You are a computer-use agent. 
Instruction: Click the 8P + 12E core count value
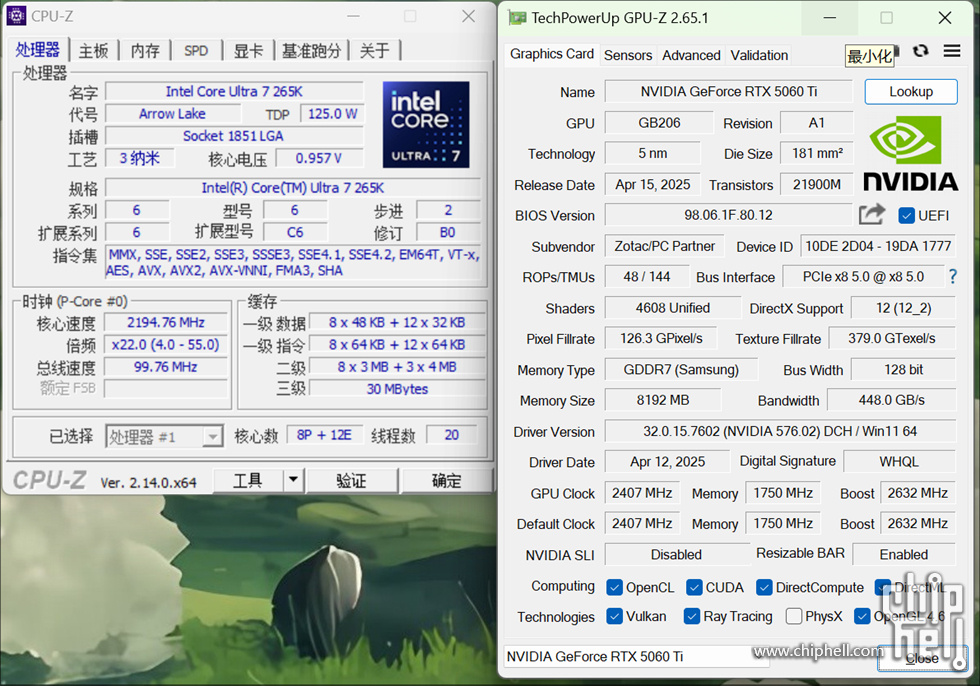point(324,435)
